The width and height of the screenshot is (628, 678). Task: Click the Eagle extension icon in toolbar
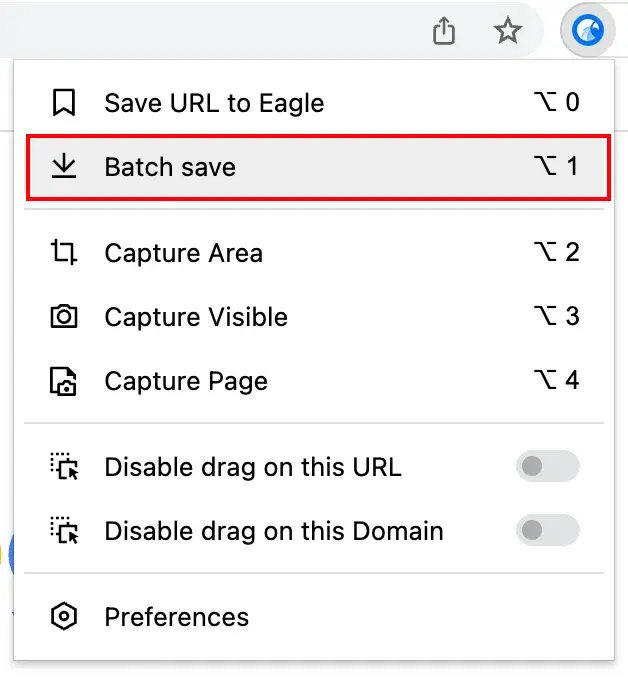(588, 30)
